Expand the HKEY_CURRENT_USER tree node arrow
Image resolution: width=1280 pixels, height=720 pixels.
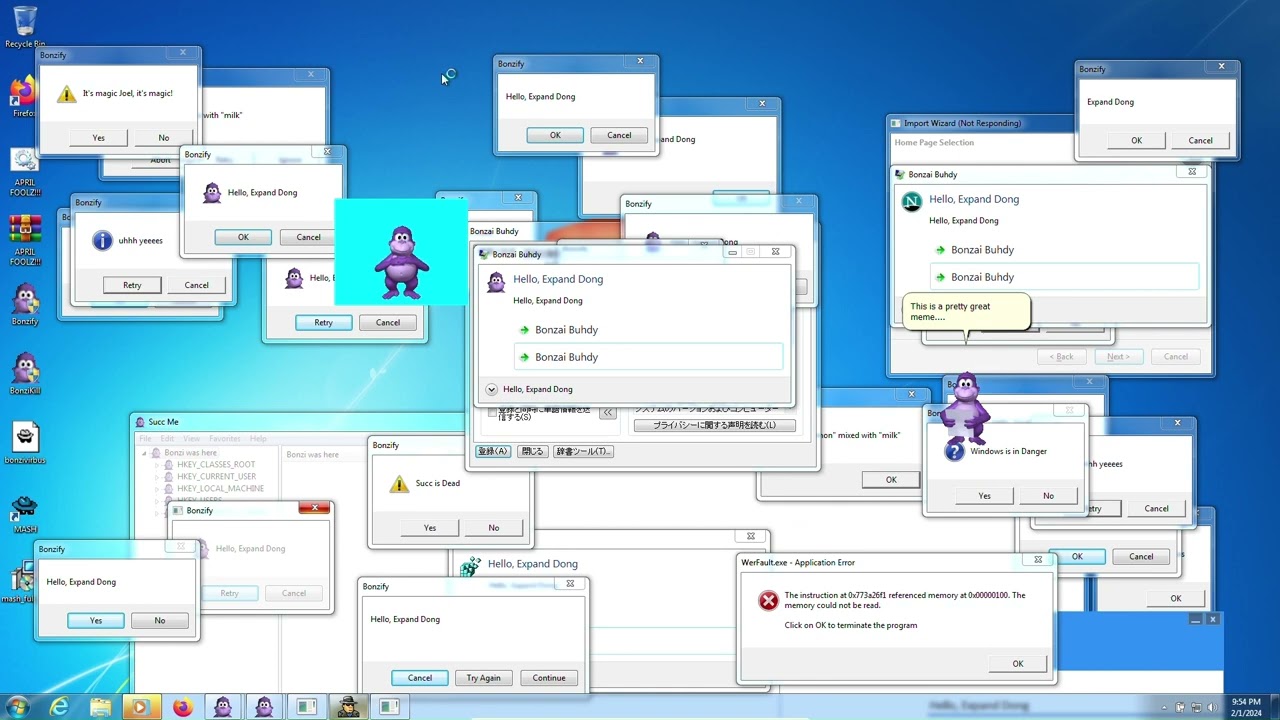[156, 477]
